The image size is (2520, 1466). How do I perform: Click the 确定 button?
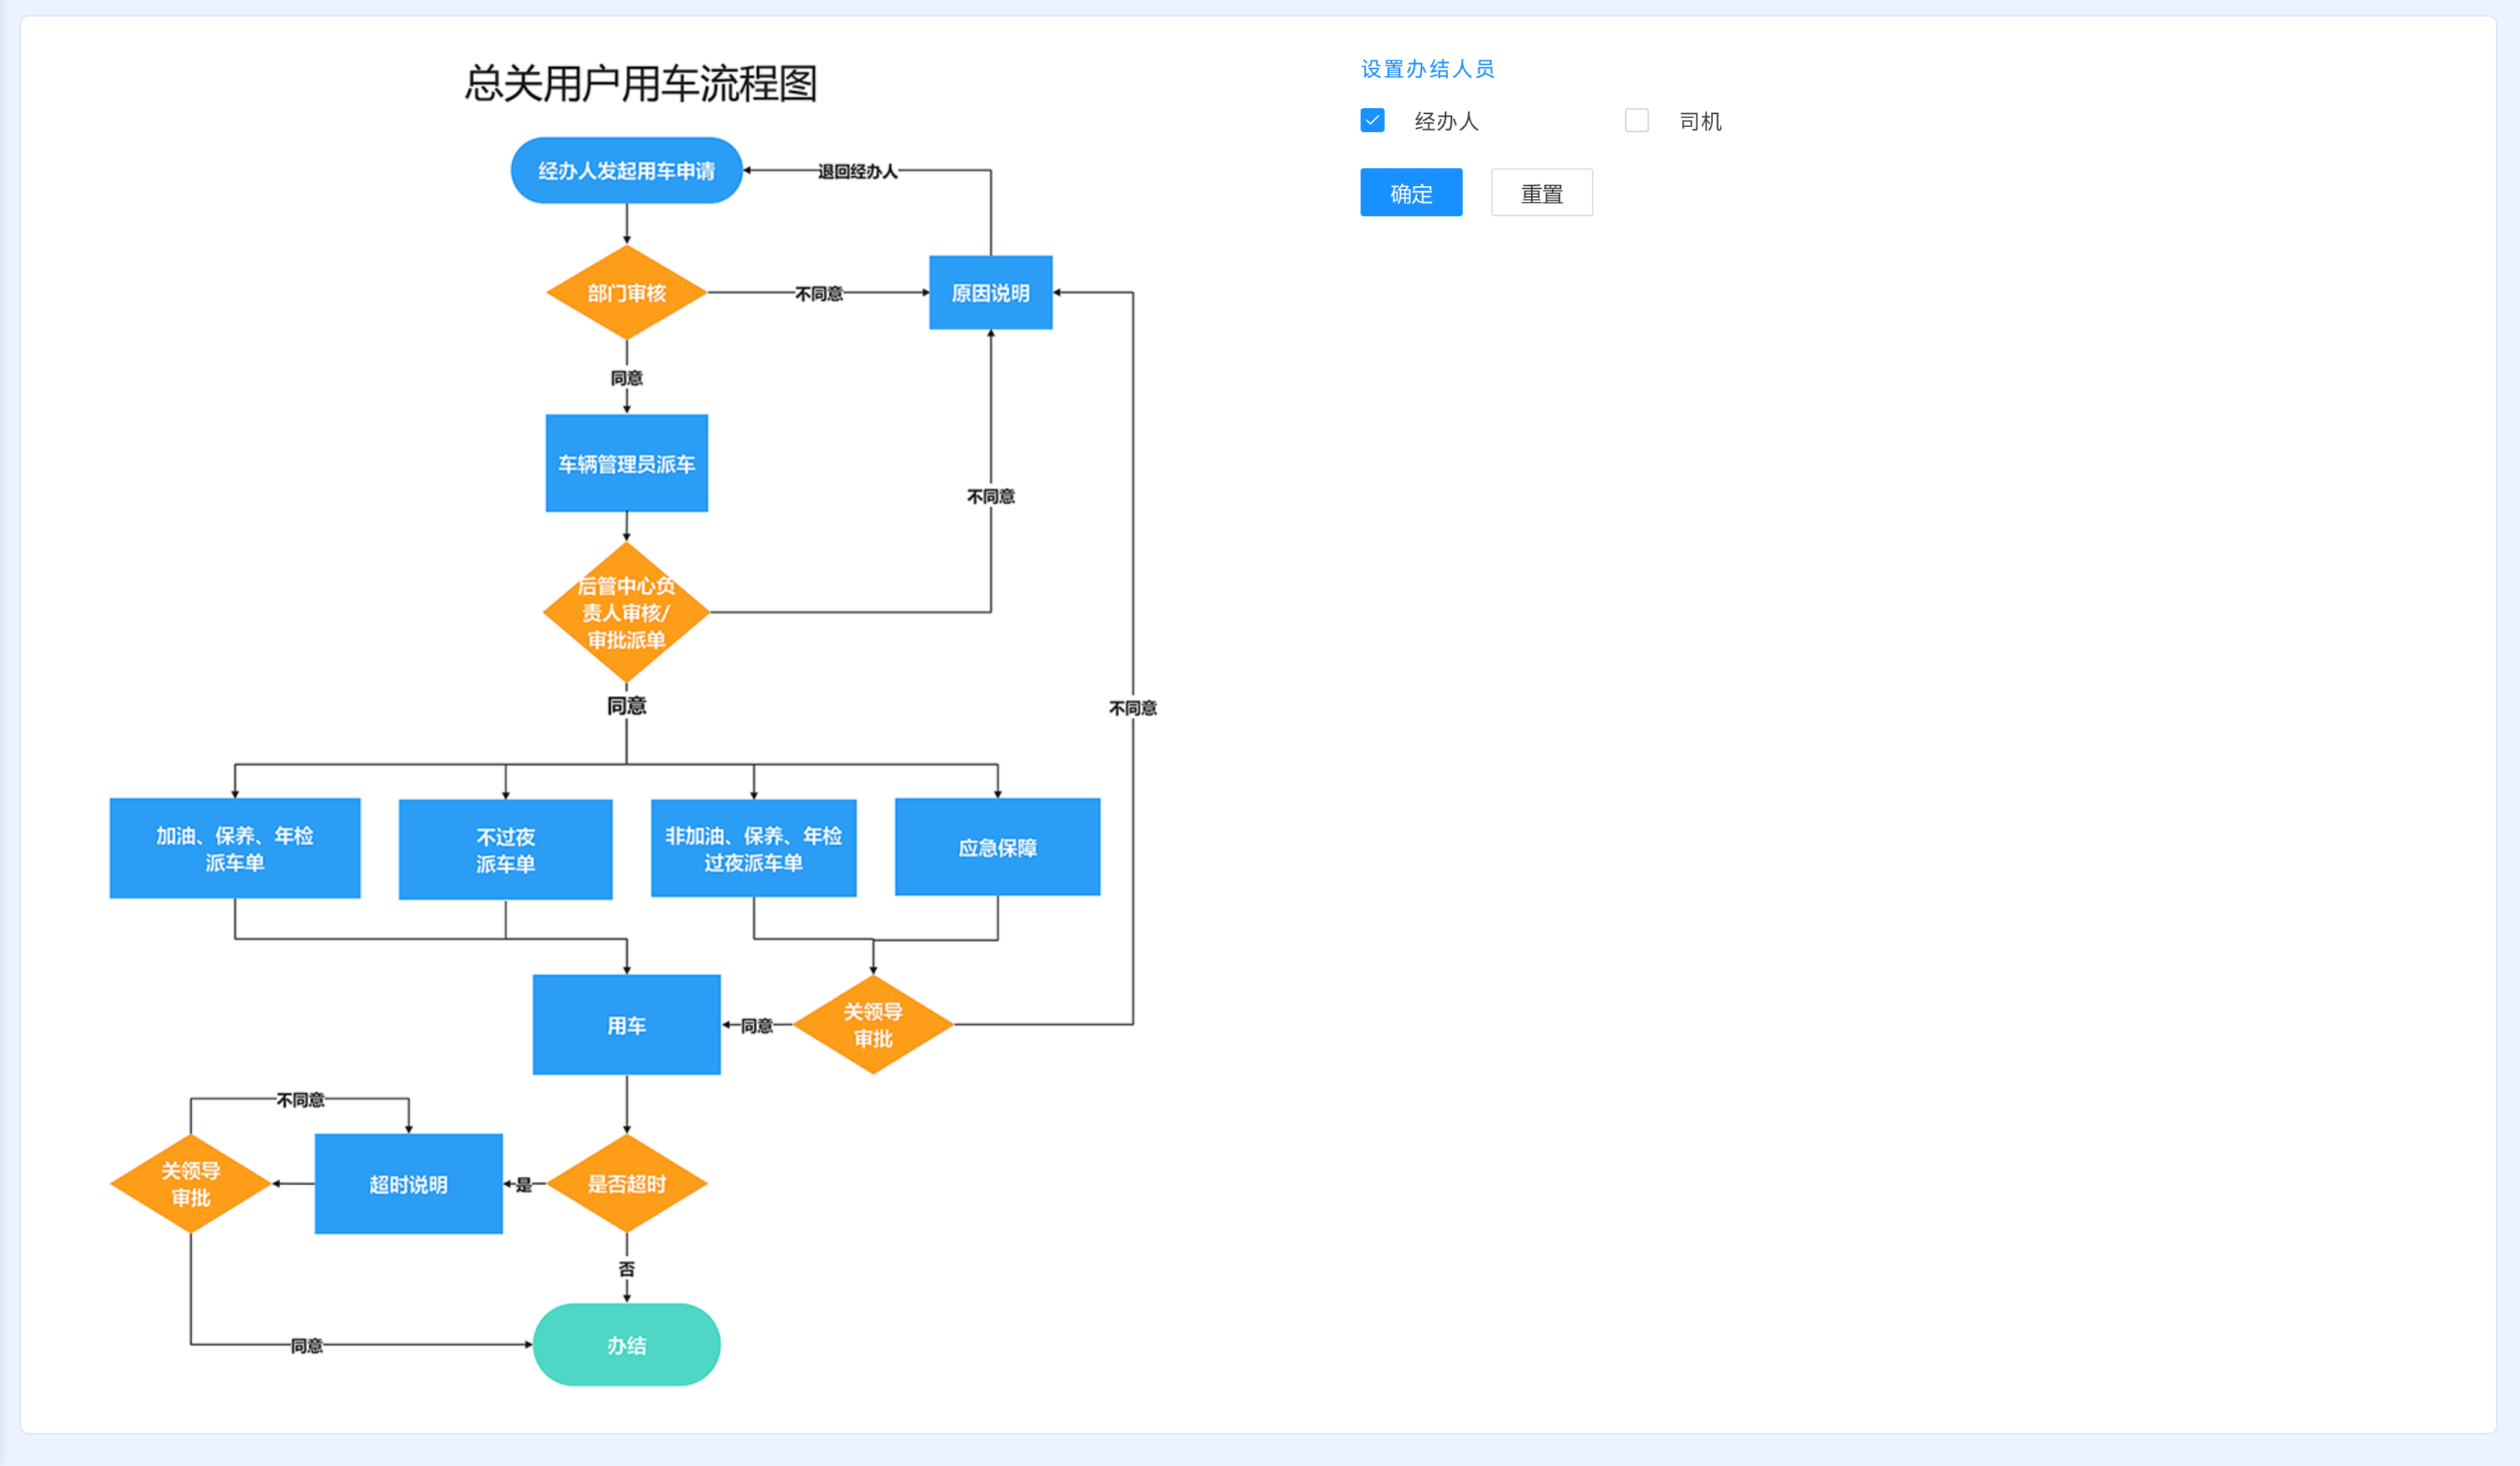click(x=1410, y=193)
